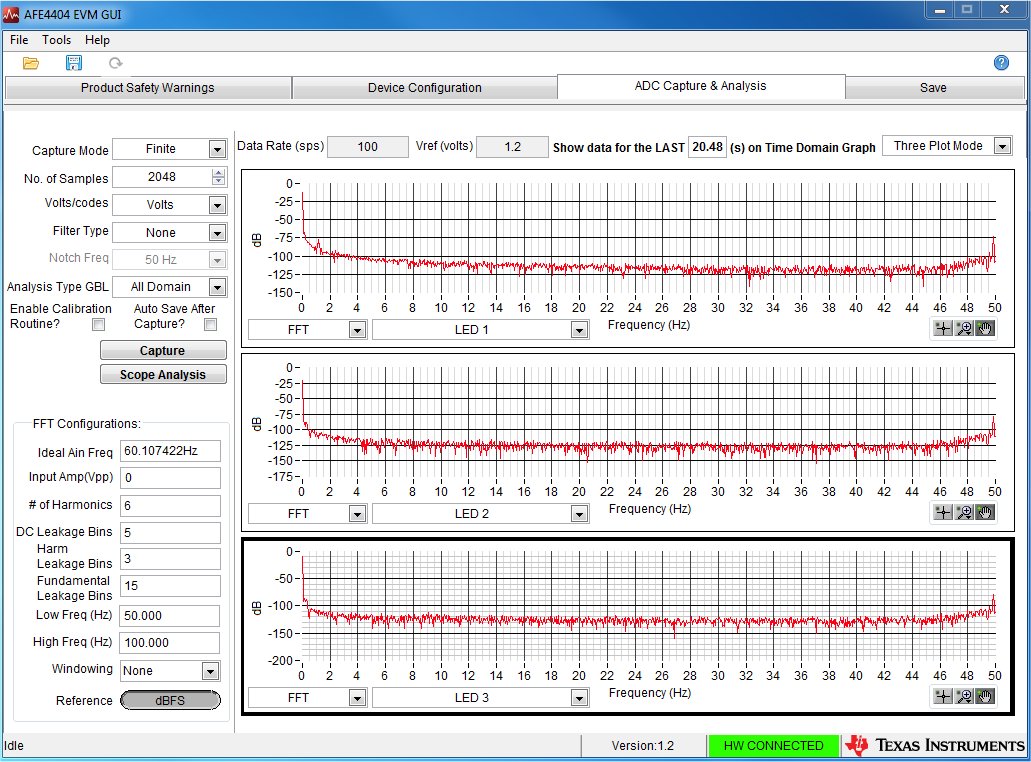Open the Capture Mode dropdown
This screenshot has width=1031, height=762.
pos(217,150)
